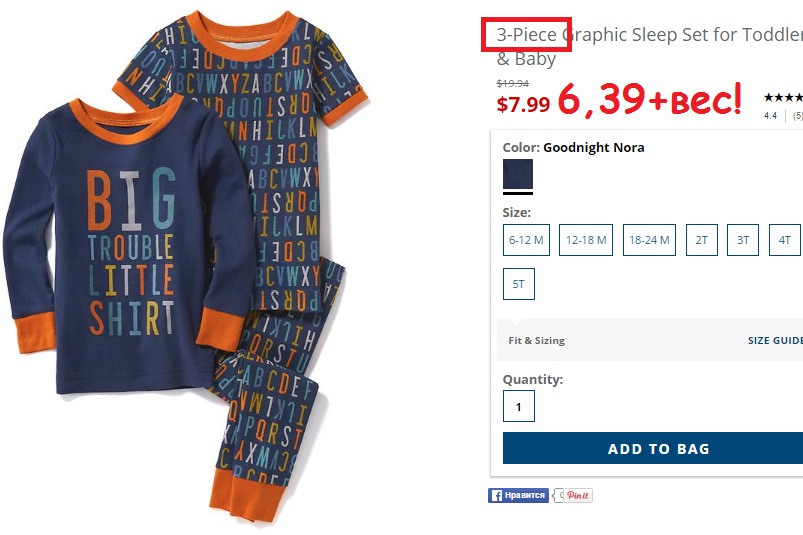
Task: Pick the 5T size box
Action: point(518,284)
